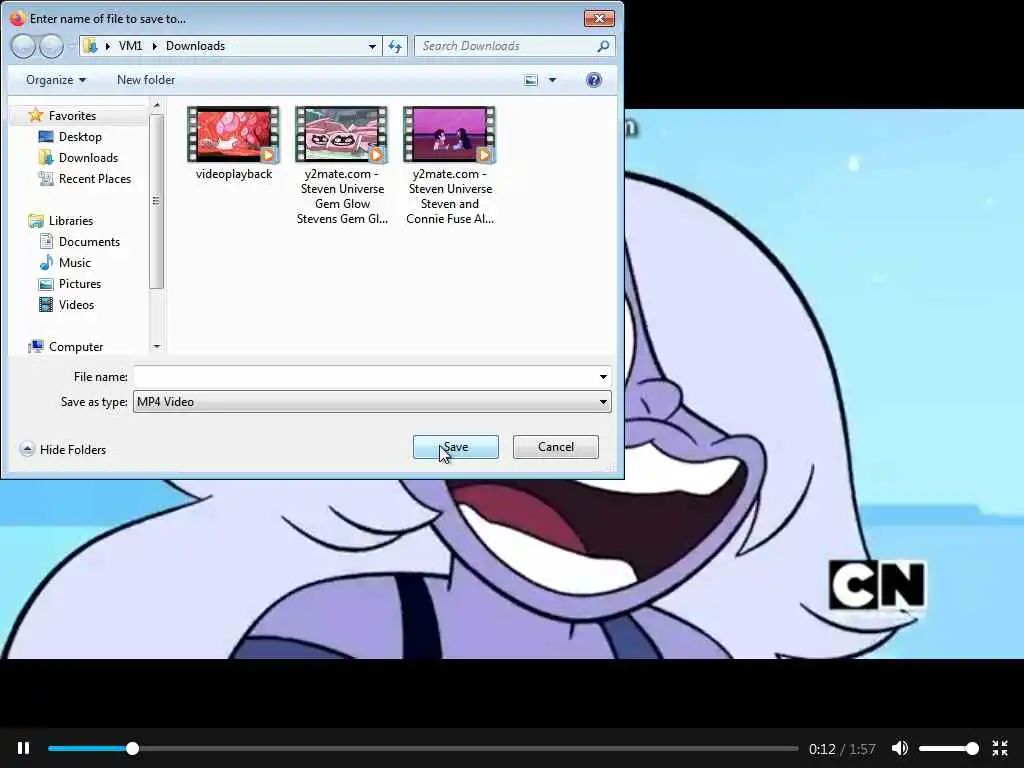
Task: Open Music library
Action: 74,263
